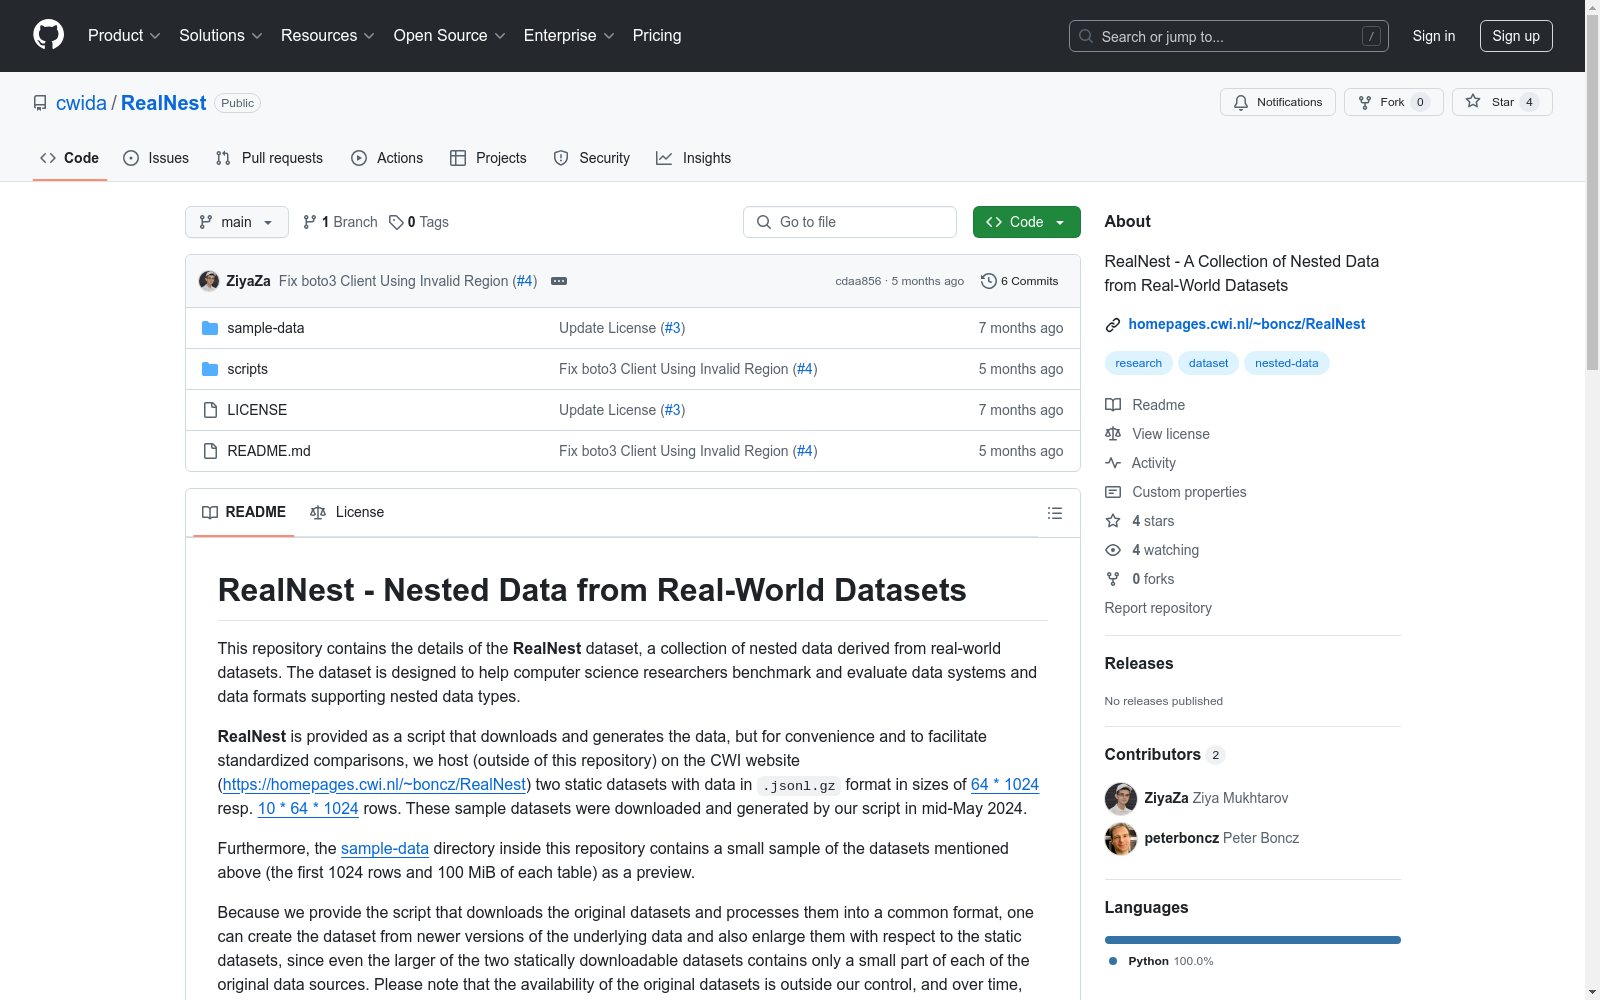Screen dimensions: 1600x1000
Task: Click the nested-data topic tag
Action: click(1287, 363)
